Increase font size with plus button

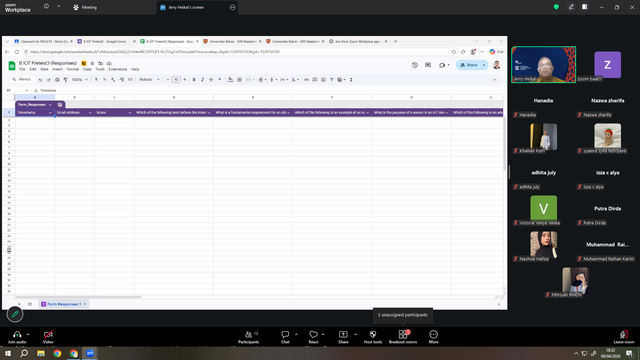(x=184, y=80)
